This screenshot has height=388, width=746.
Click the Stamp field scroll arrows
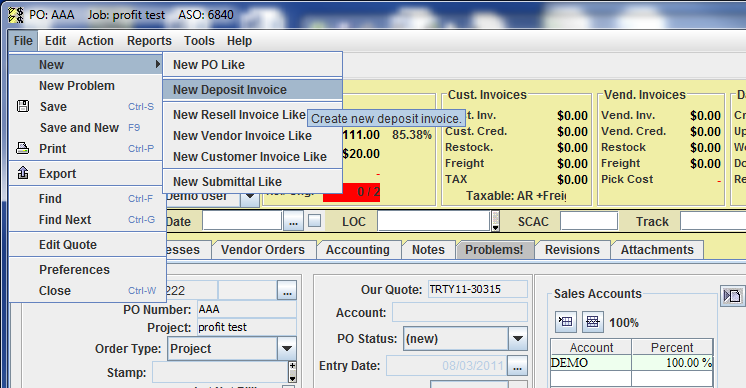pyautogui.click(x=292, y=372)
